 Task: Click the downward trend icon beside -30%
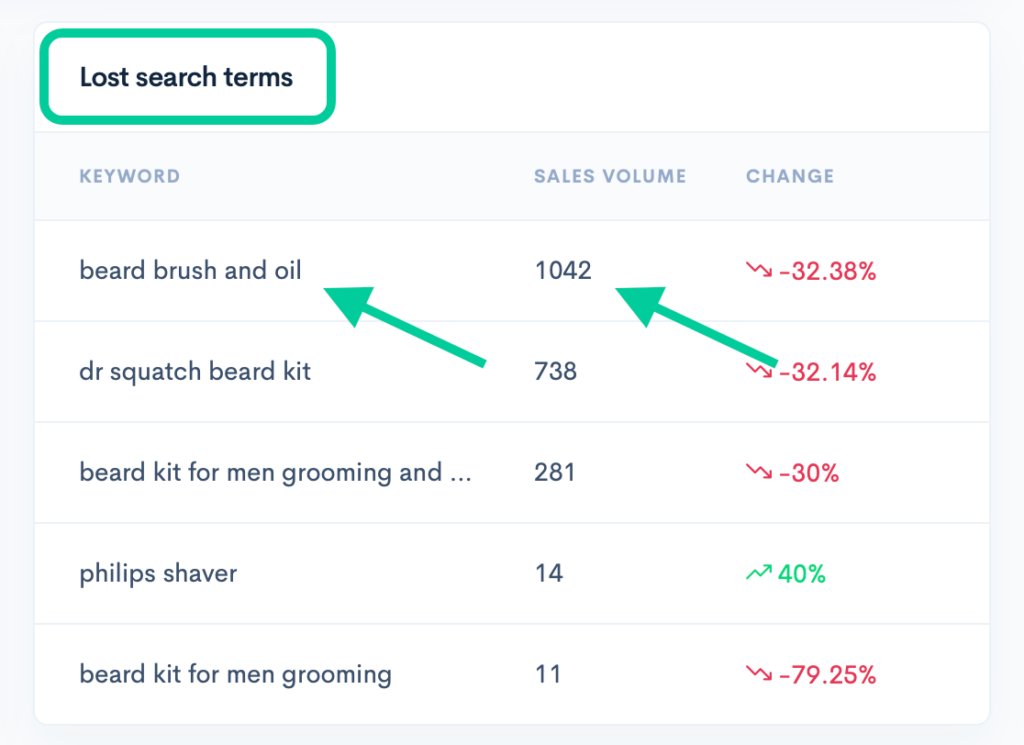coord(759,471)
